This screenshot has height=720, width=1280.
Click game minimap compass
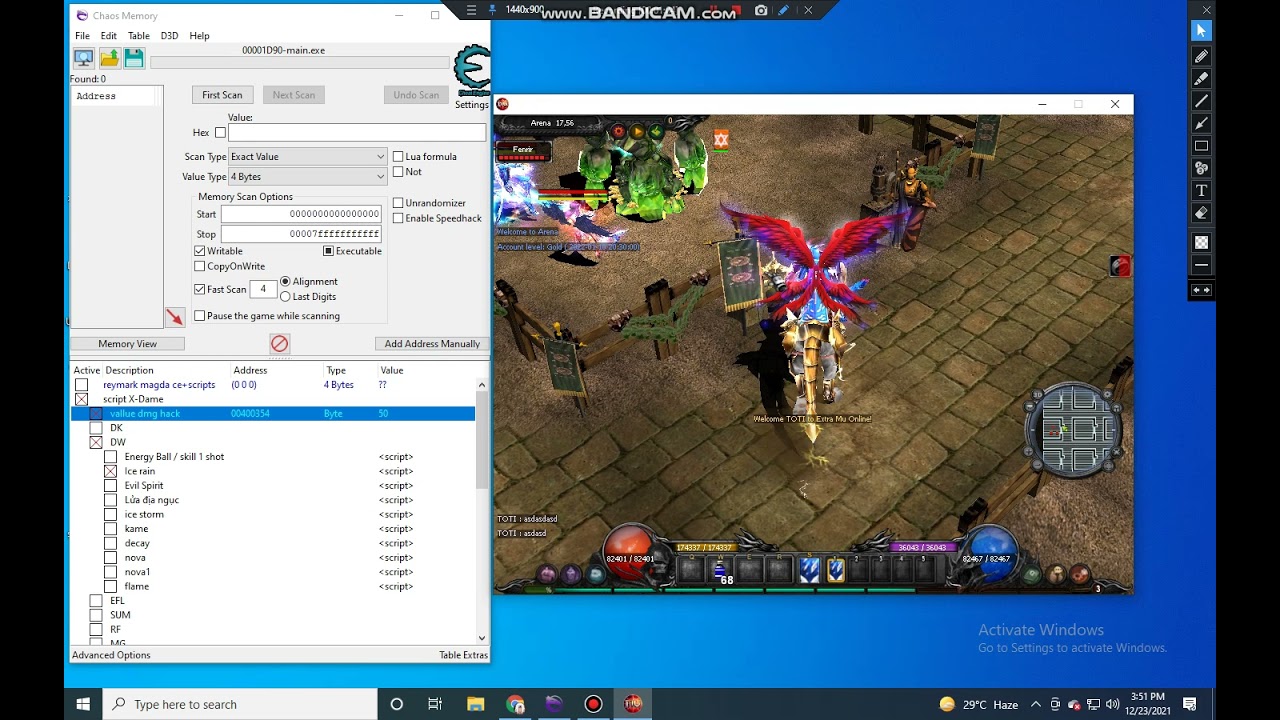1075,430
